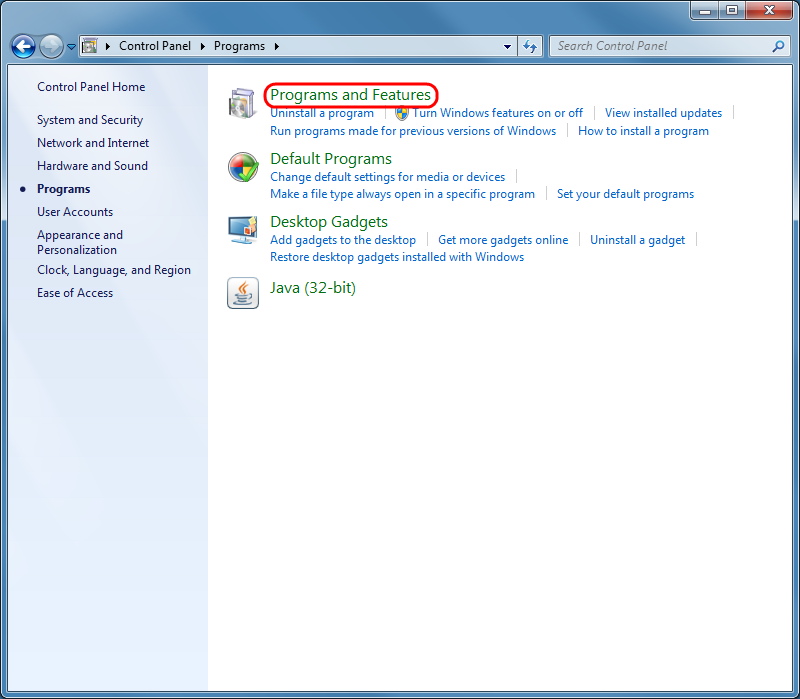Click the Programs and Features icon
This screenshot has height=699, width=800.
[x=242, y=103]
